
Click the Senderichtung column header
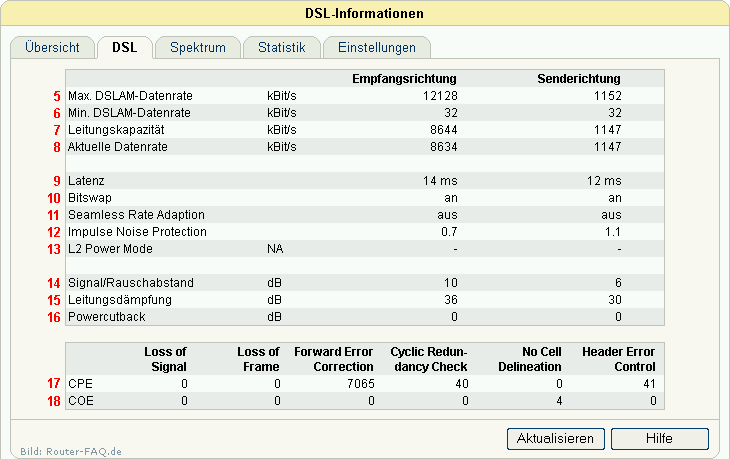click(579, 79)
